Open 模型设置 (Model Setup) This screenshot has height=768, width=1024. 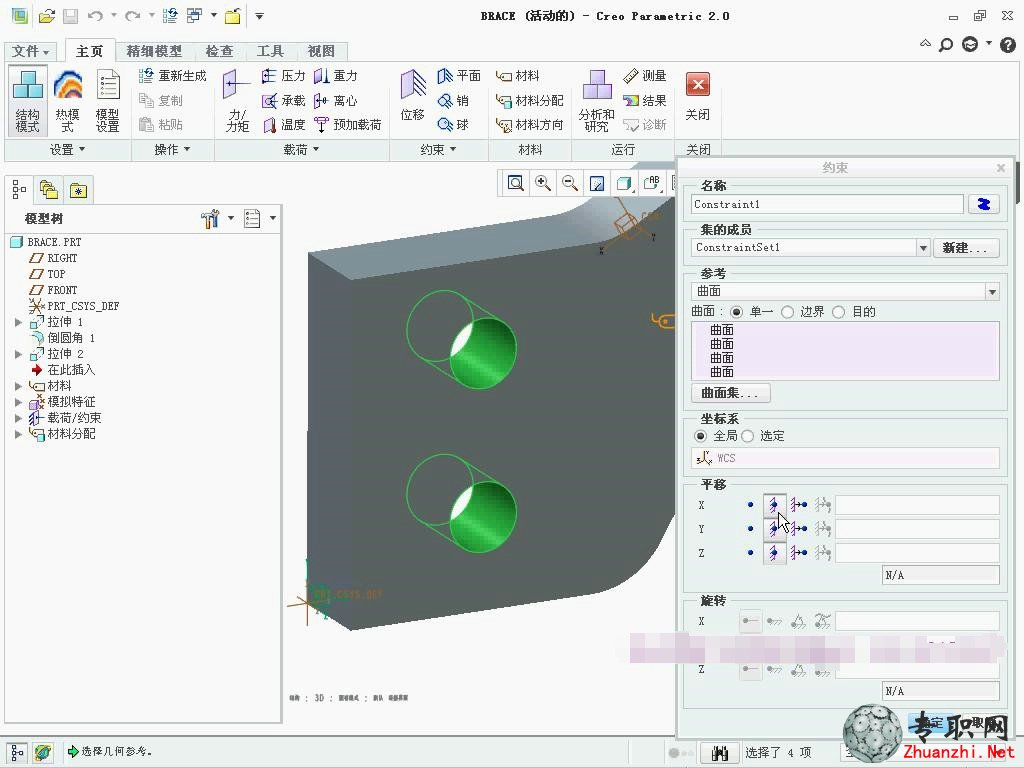click(108, 101)
